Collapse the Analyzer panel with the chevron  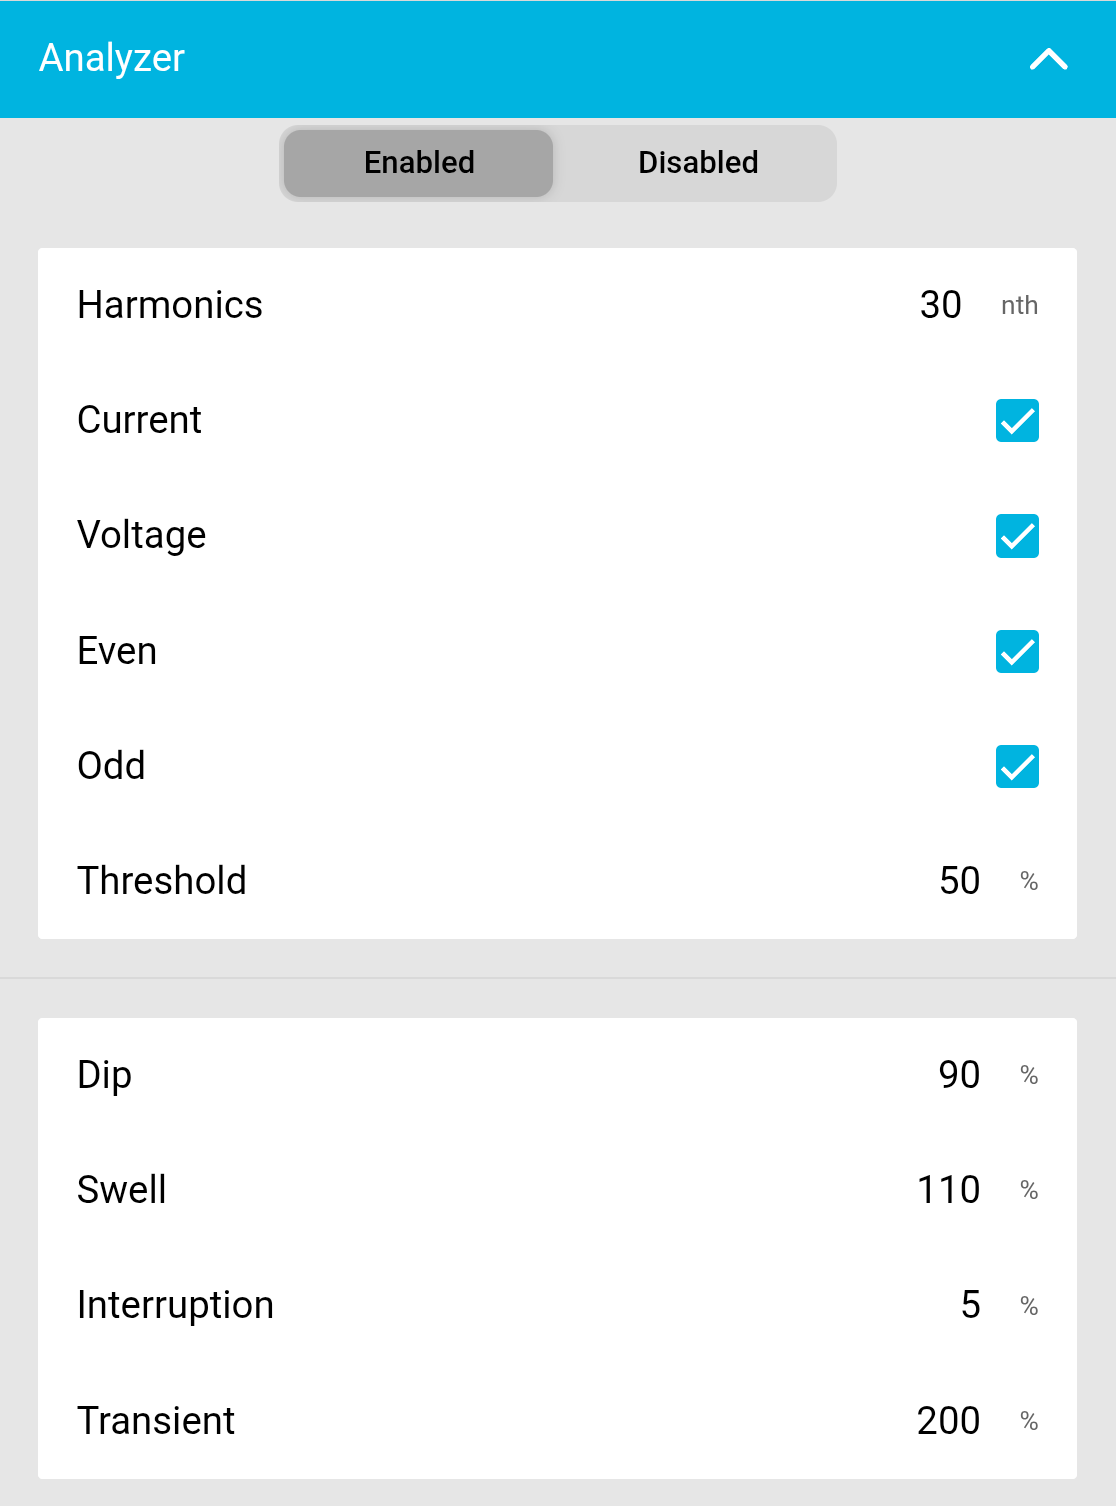[x=1048, y=60]
